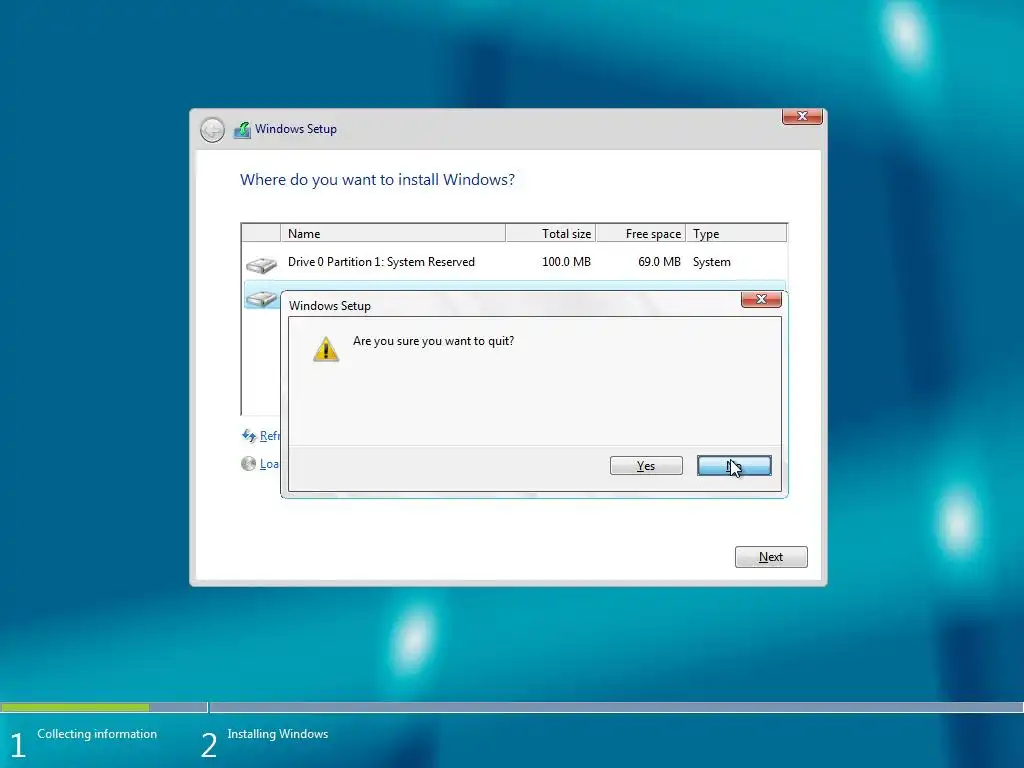The image size is (1024, 768).
Task: Sort by Type column header
Action: click(736, 233)
